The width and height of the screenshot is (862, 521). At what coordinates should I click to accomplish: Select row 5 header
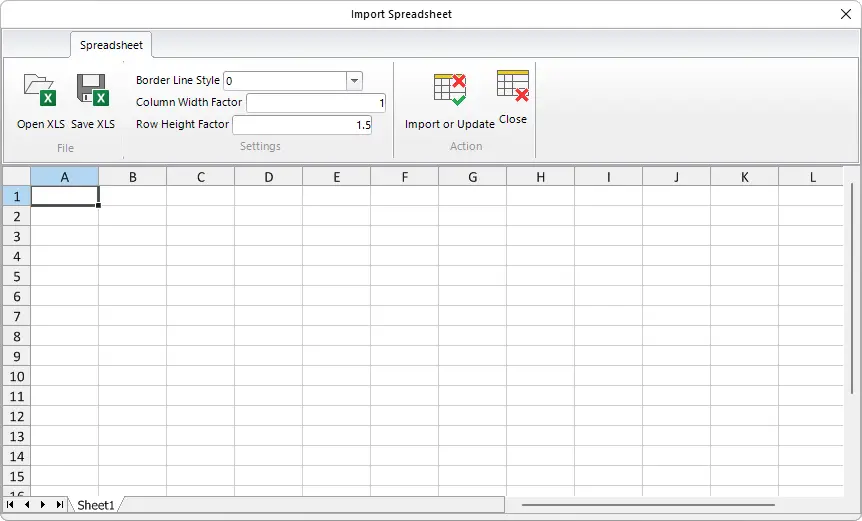point(17,276)
